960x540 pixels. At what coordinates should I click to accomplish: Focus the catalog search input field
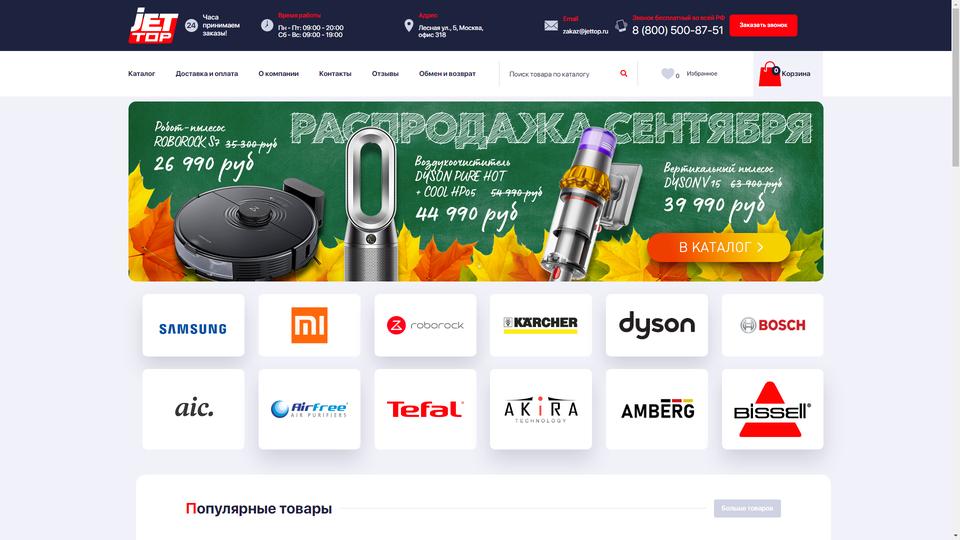(x=560, y=74)
